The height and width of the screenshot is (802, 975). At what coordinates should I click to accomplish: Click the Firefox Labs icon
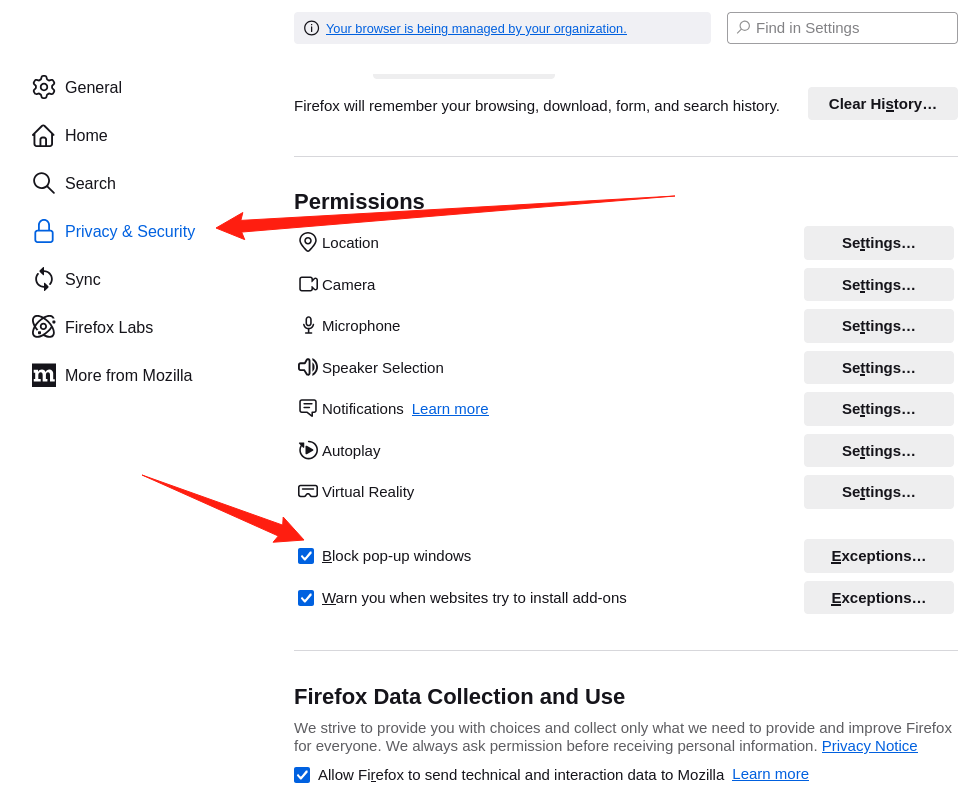point(44,327)
